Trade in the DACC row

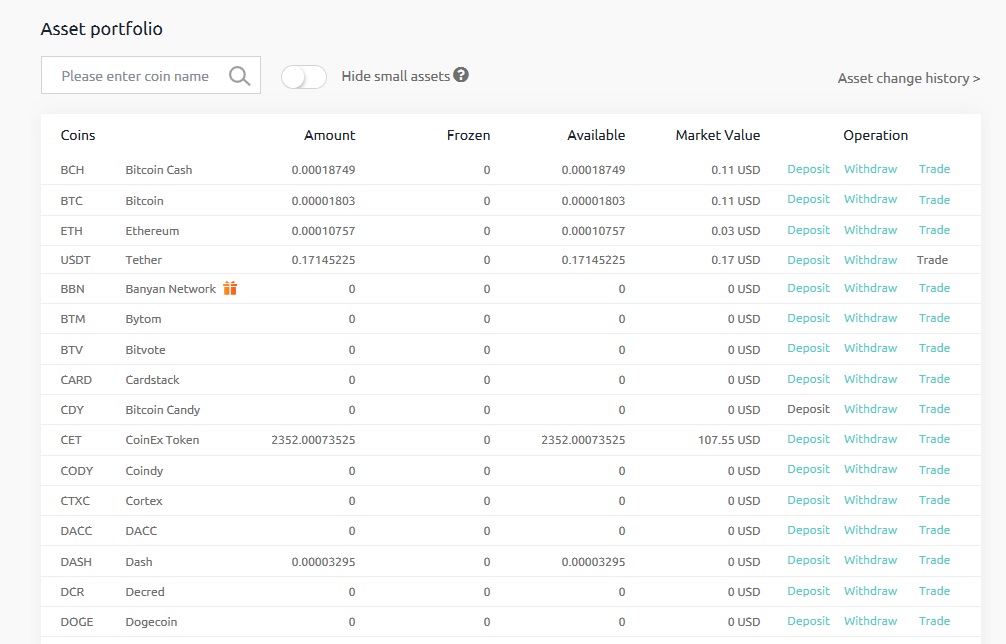tap(934, 530)
